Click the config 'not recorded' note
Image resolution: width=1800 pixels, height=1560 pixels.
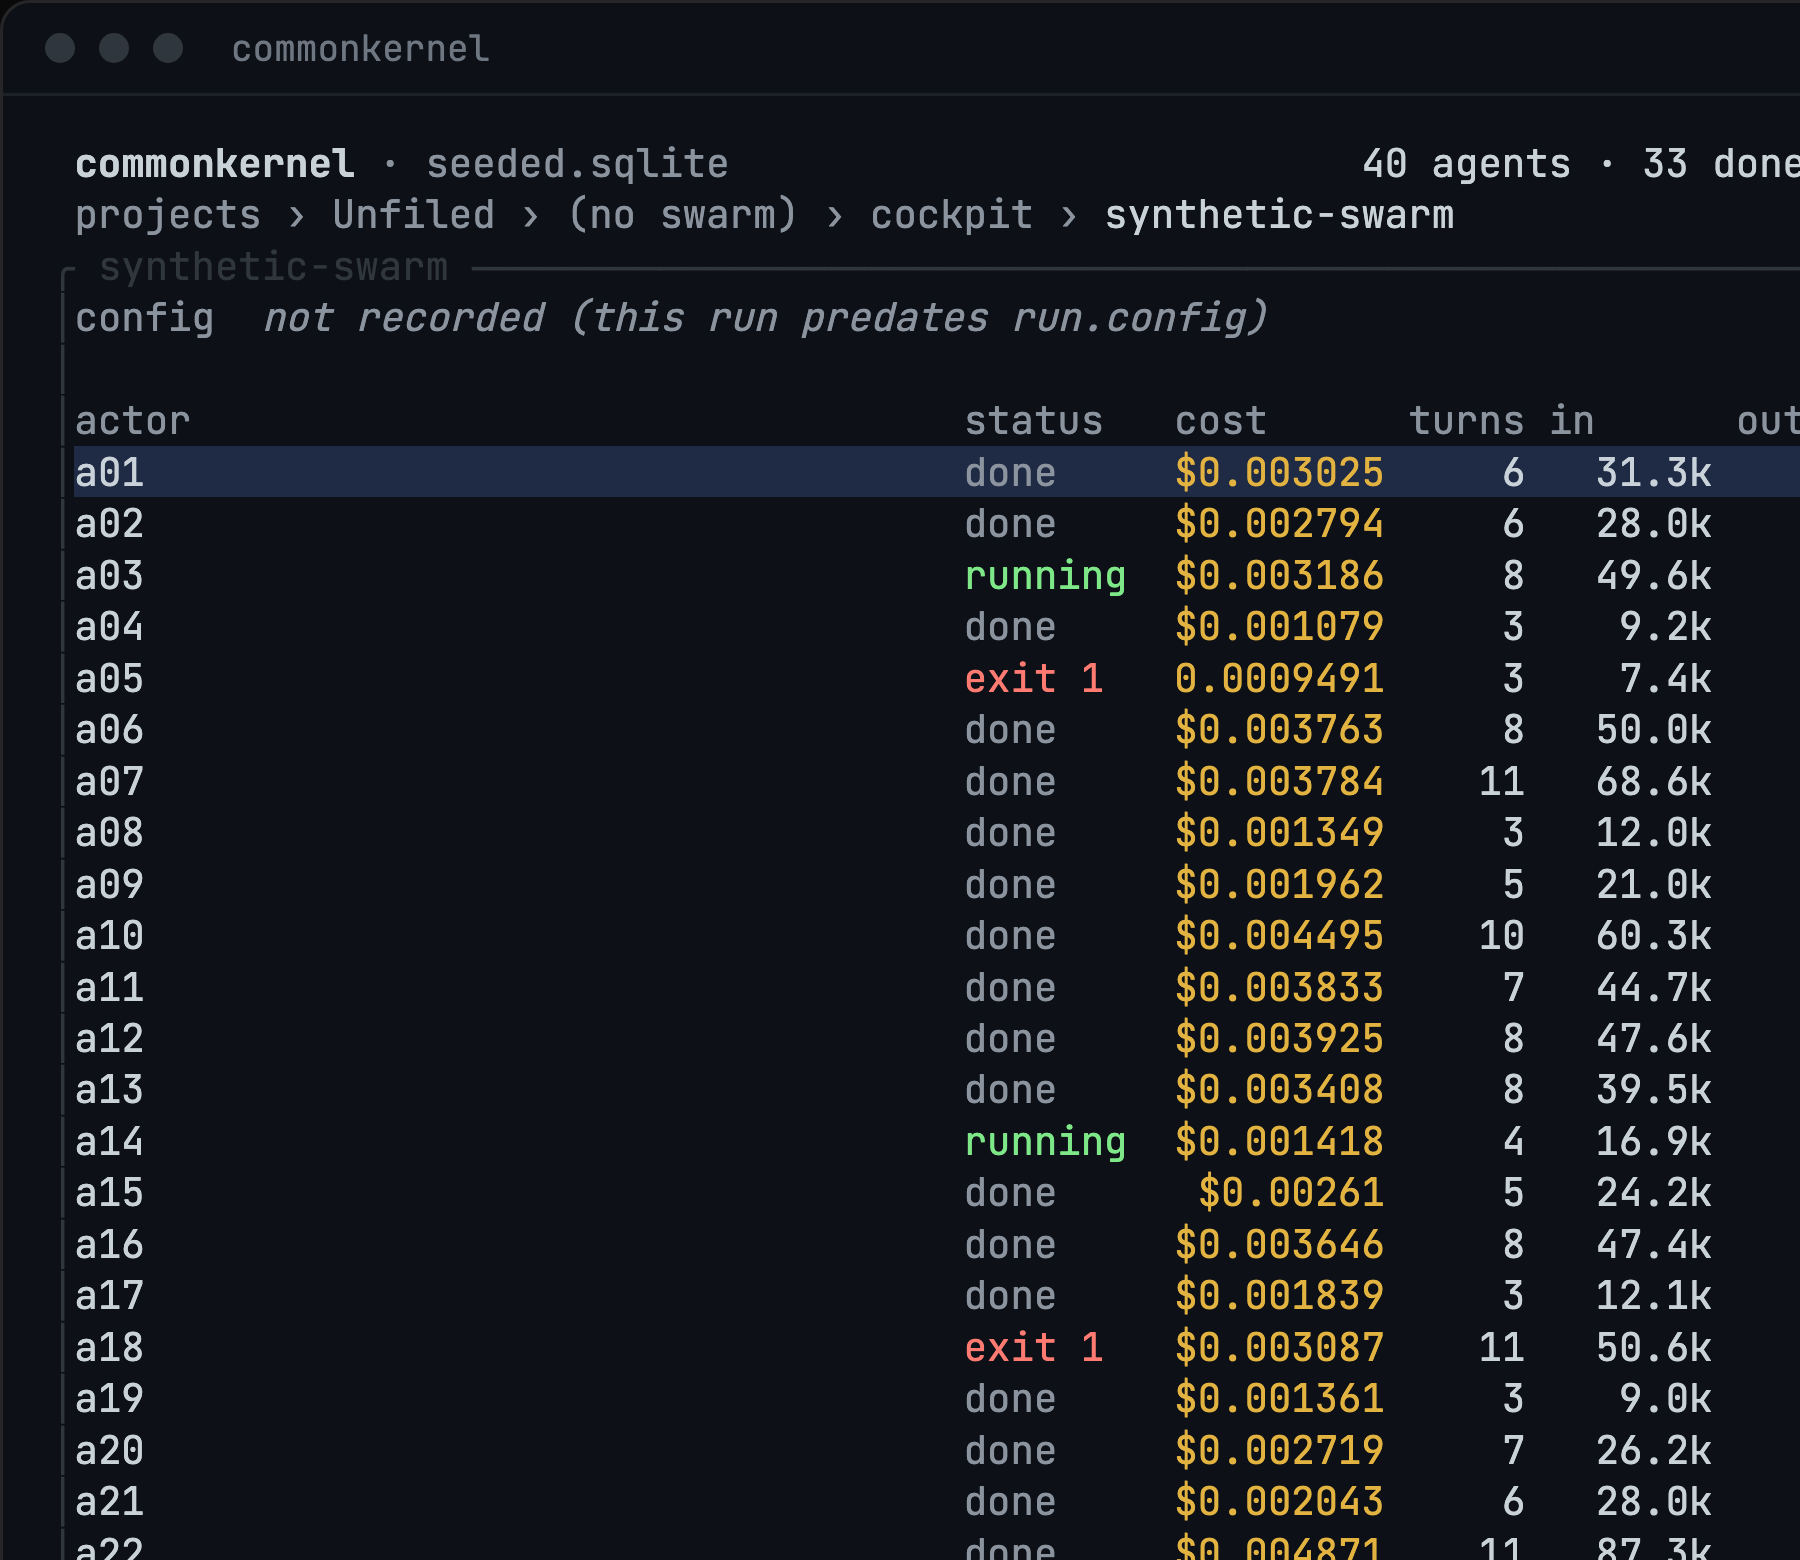[765, 318]
